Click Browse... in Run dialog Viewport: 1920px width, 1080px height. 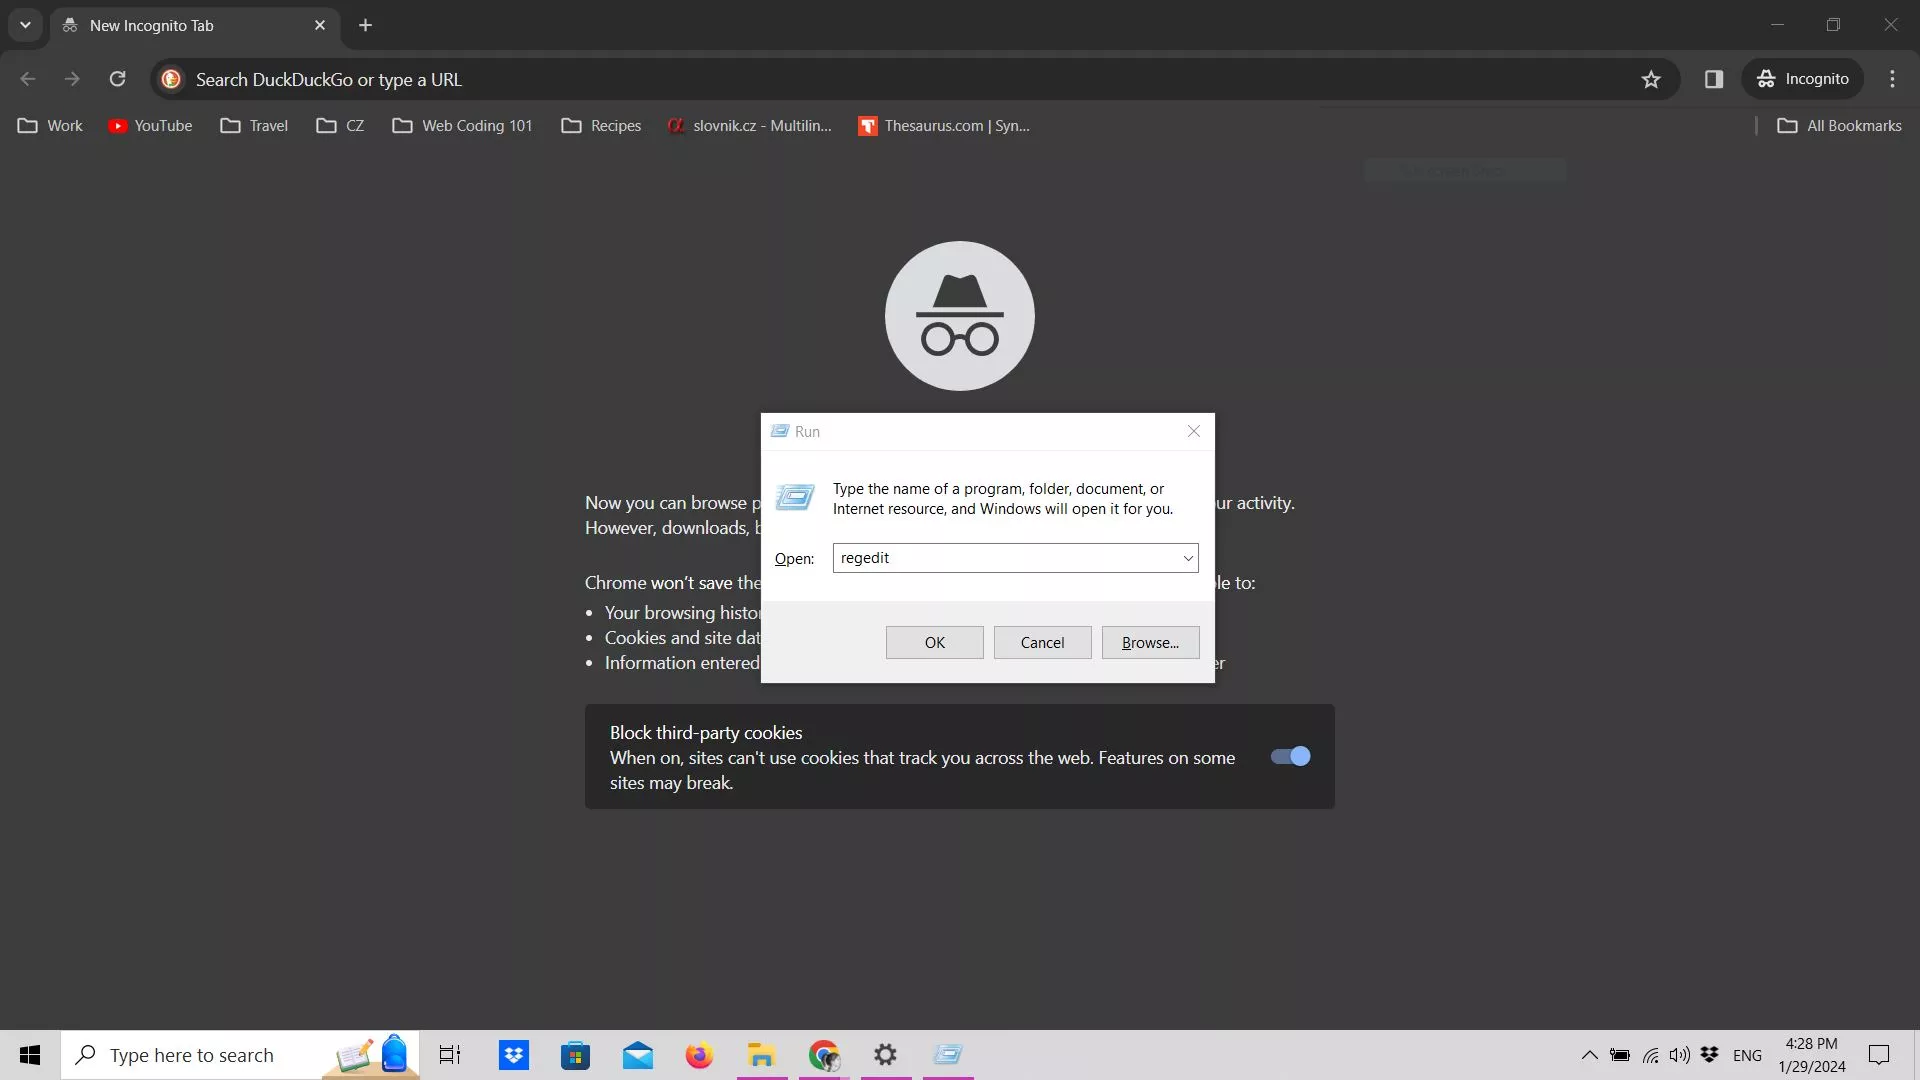coord(1150,643)
